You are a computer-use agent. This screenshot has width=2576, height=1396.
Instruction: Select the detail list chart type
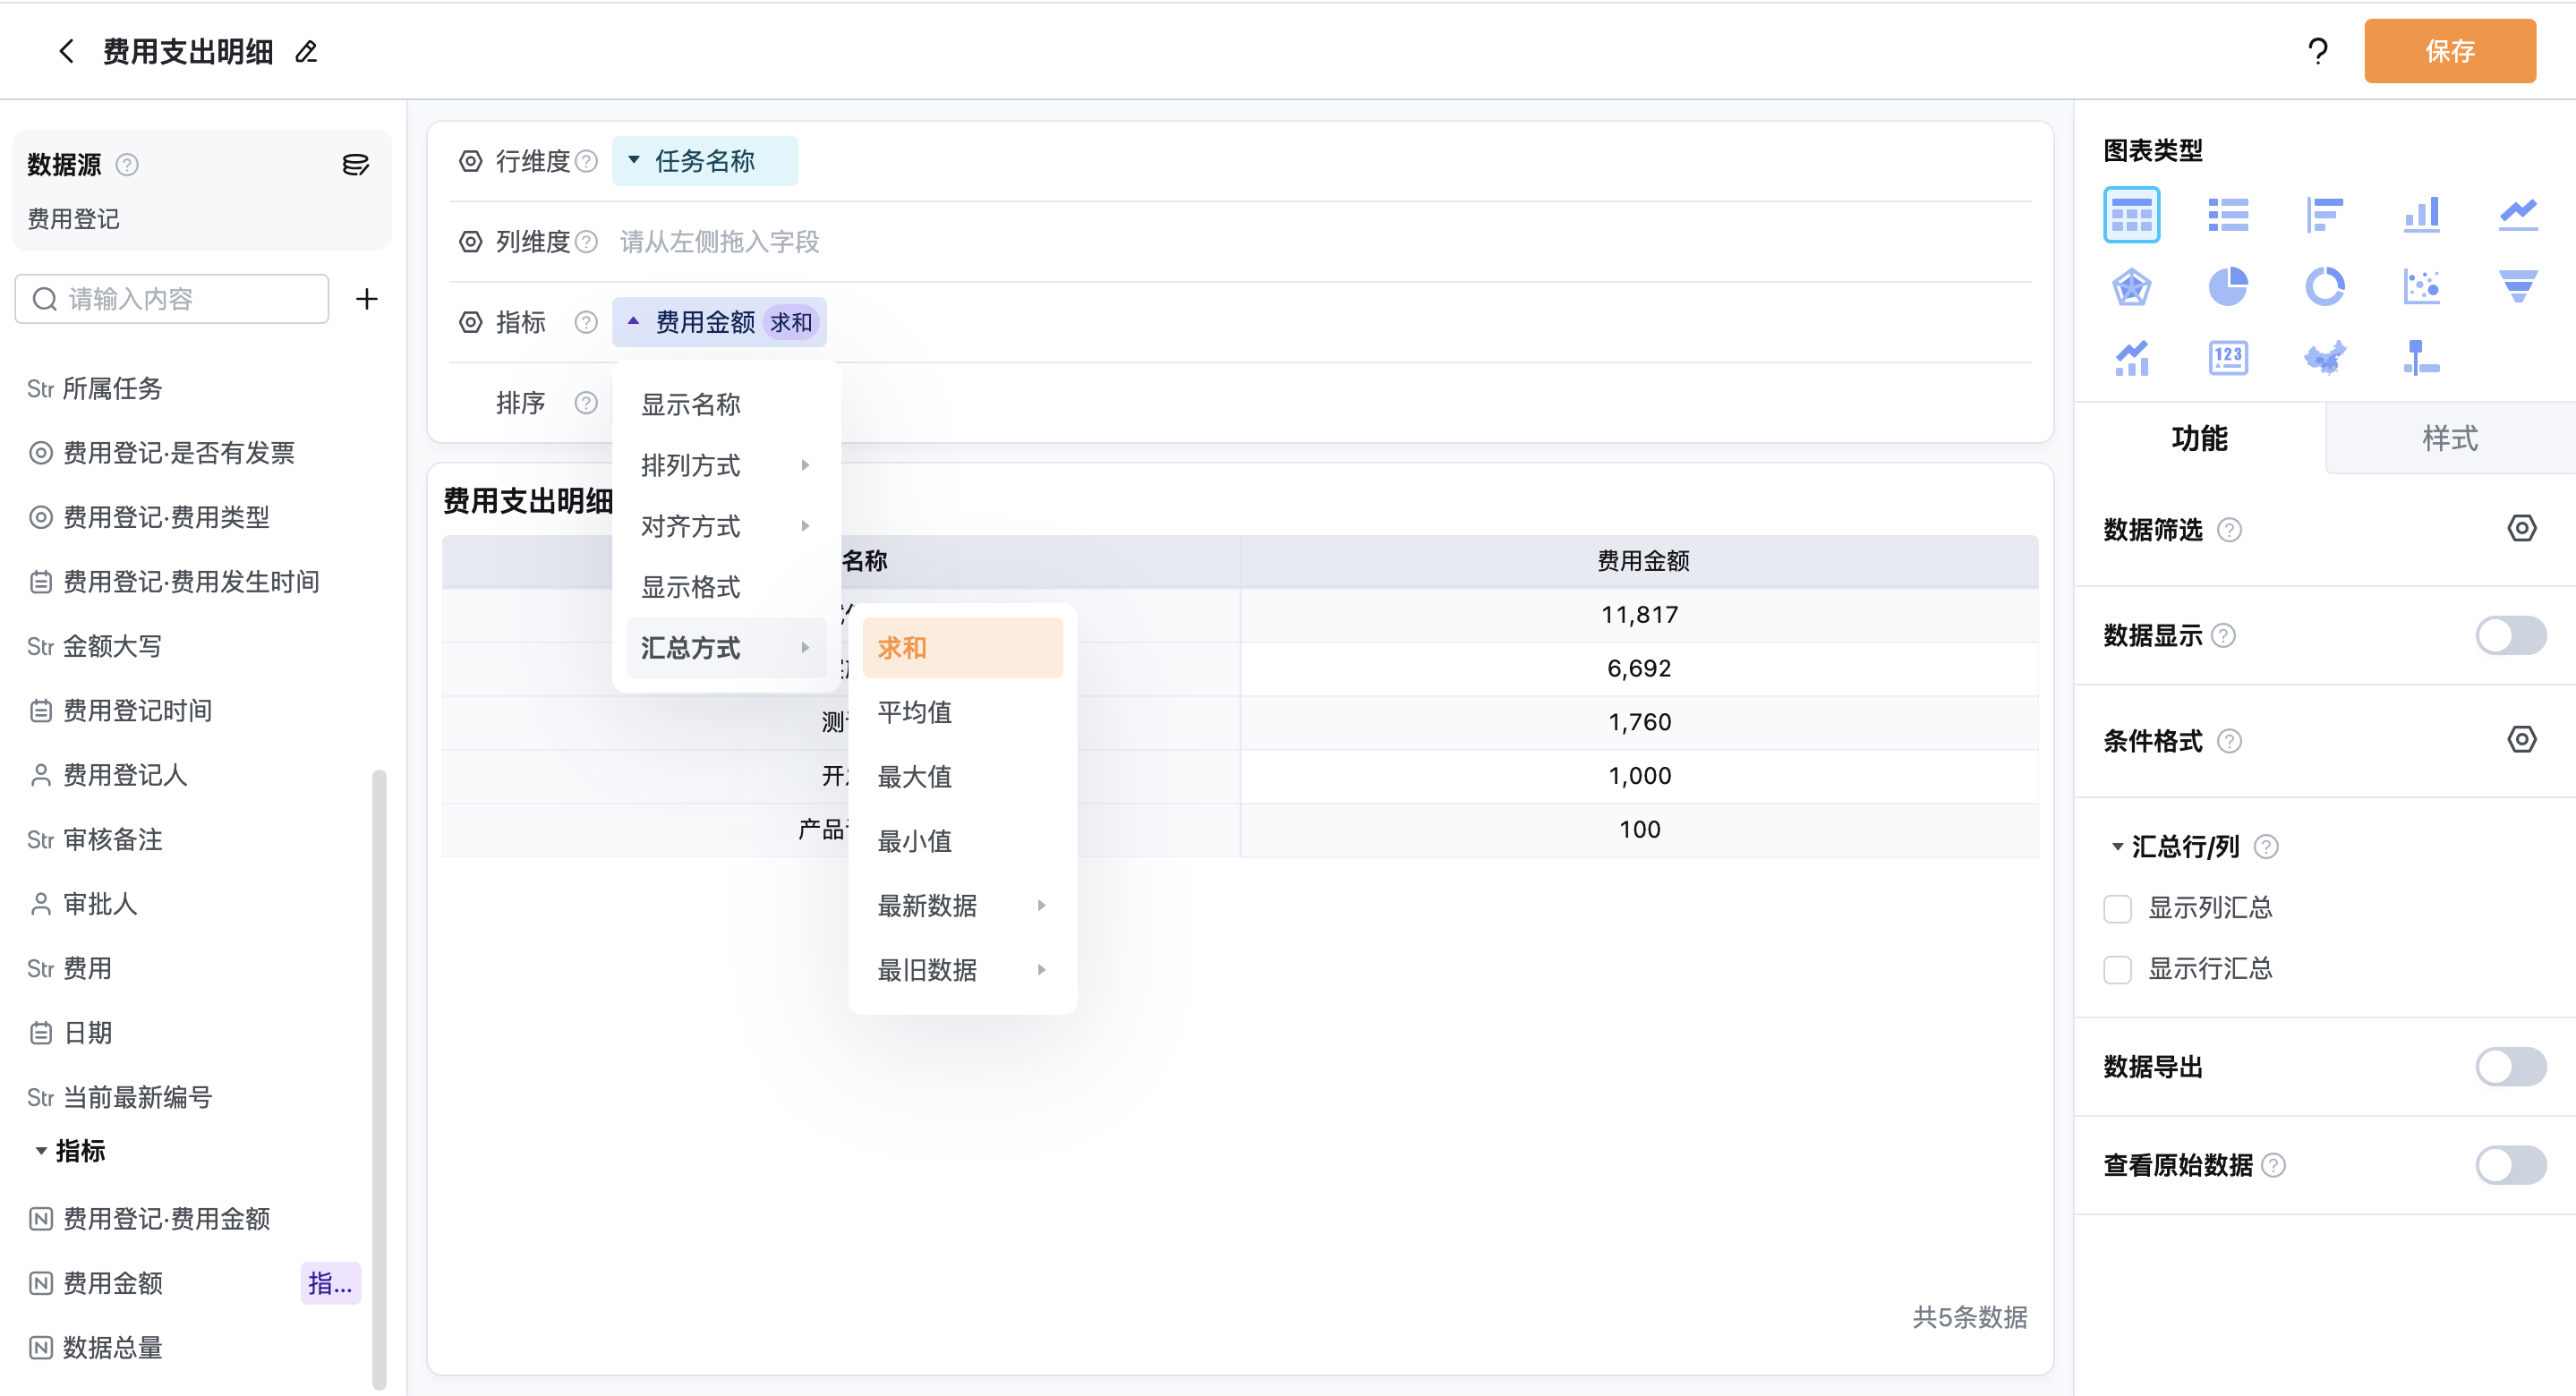pyautogui.click(x=2227, y=214)
